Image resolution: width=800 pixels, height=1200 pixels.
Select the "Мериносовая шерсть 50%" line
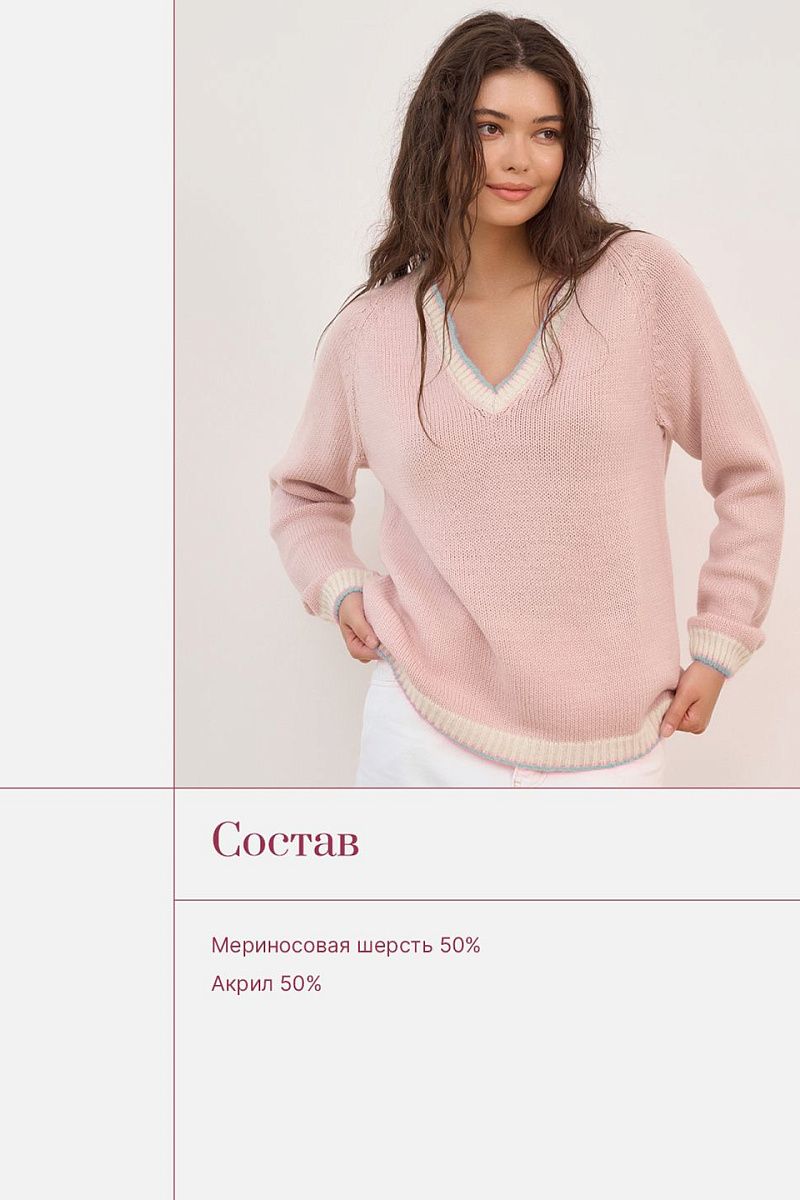[346, 945]
